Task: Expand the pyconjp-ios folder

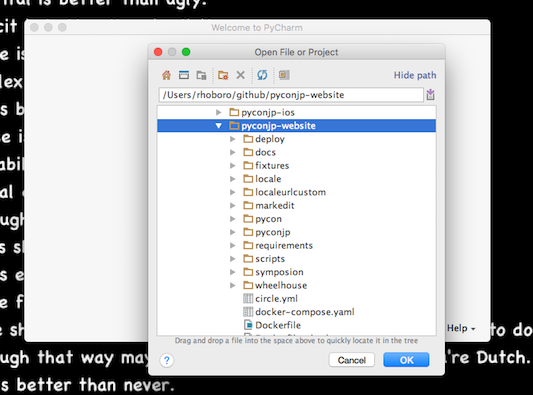Action: point(219,112)
